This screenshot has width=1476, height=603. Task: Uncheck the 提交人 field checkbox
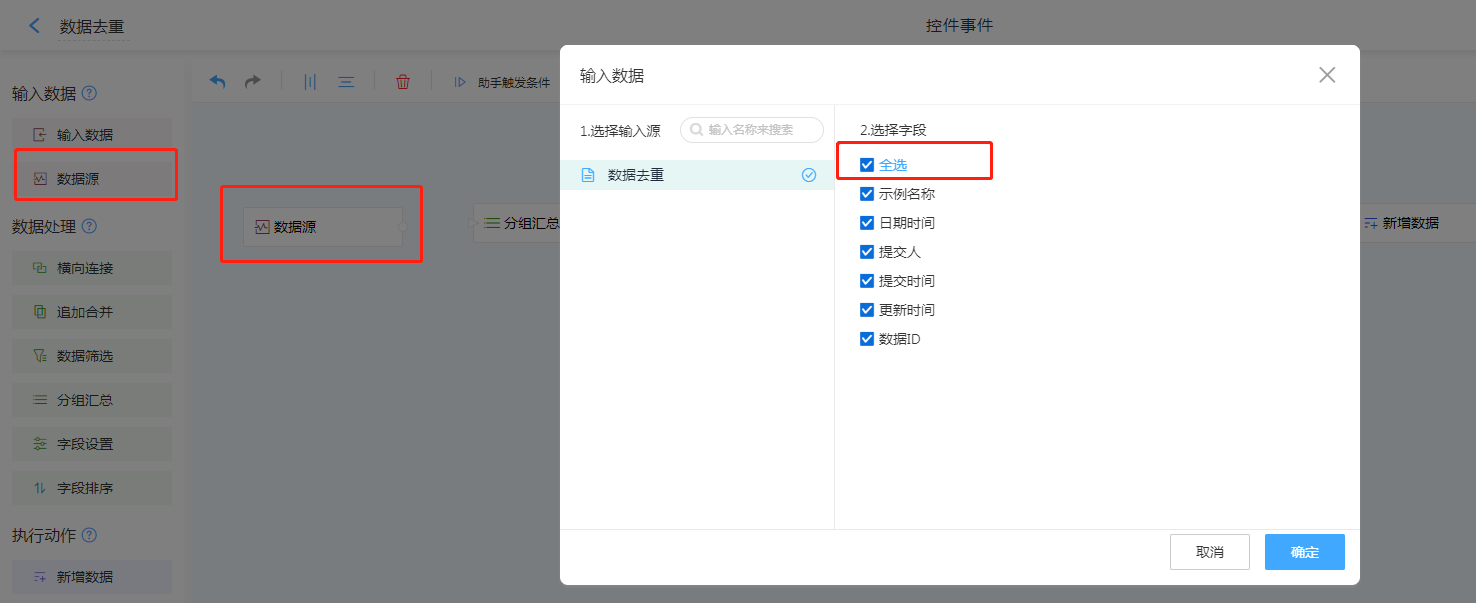(x=867, y=252)
